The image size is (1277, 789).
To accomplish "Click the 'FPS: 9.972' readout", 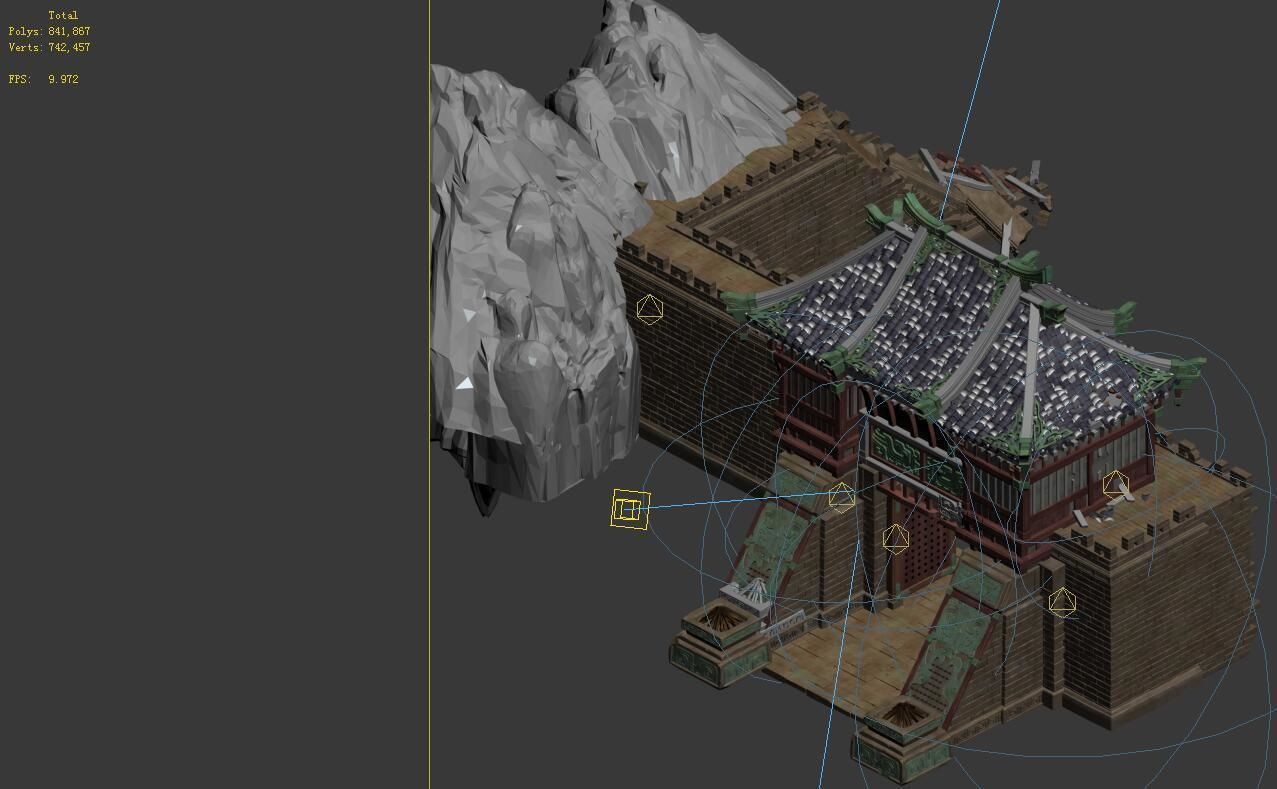I will (x=43, y=79).
